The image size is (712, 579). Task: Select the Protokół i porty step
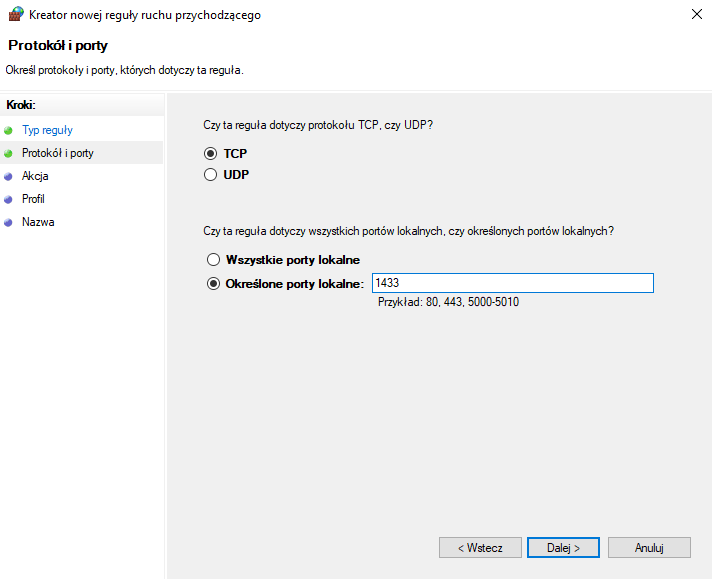coord(58,153)
